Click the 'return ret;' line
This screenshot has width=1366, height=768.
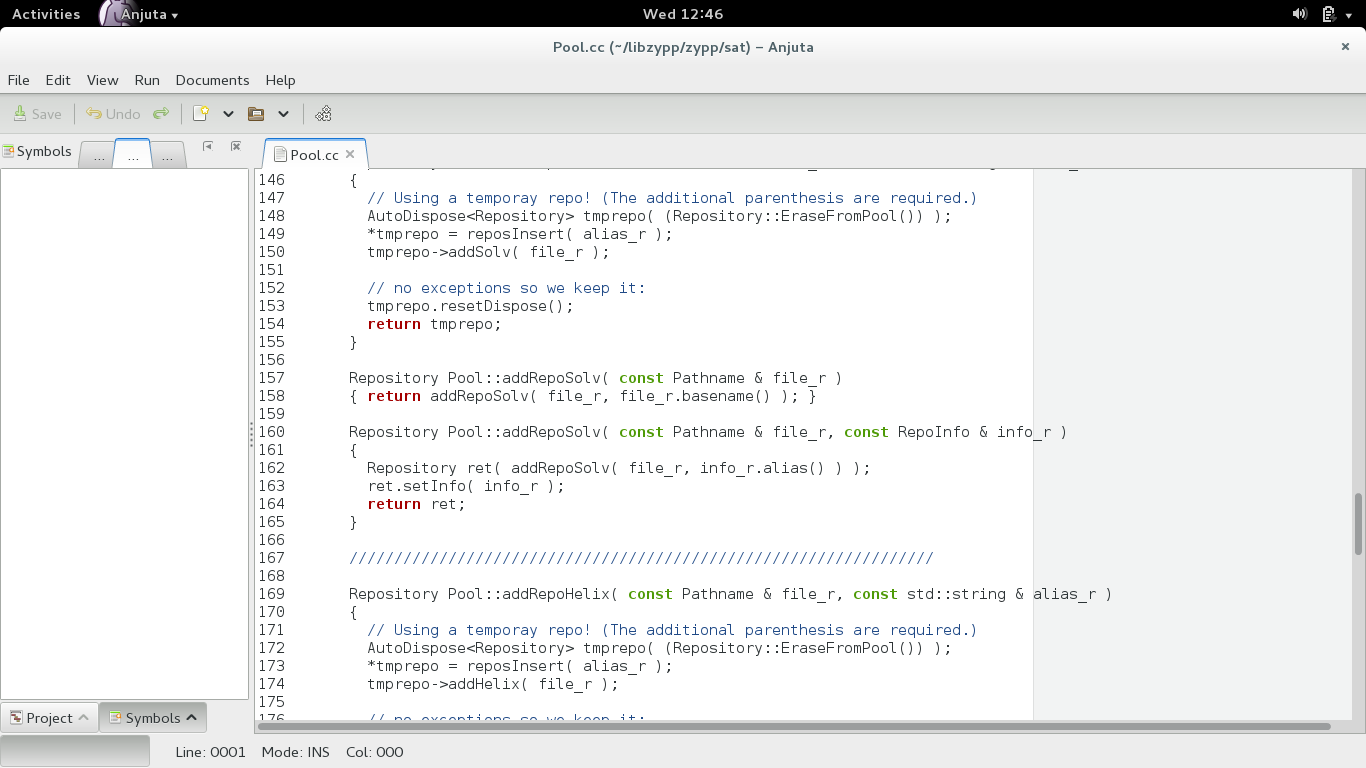pos(416,504)
